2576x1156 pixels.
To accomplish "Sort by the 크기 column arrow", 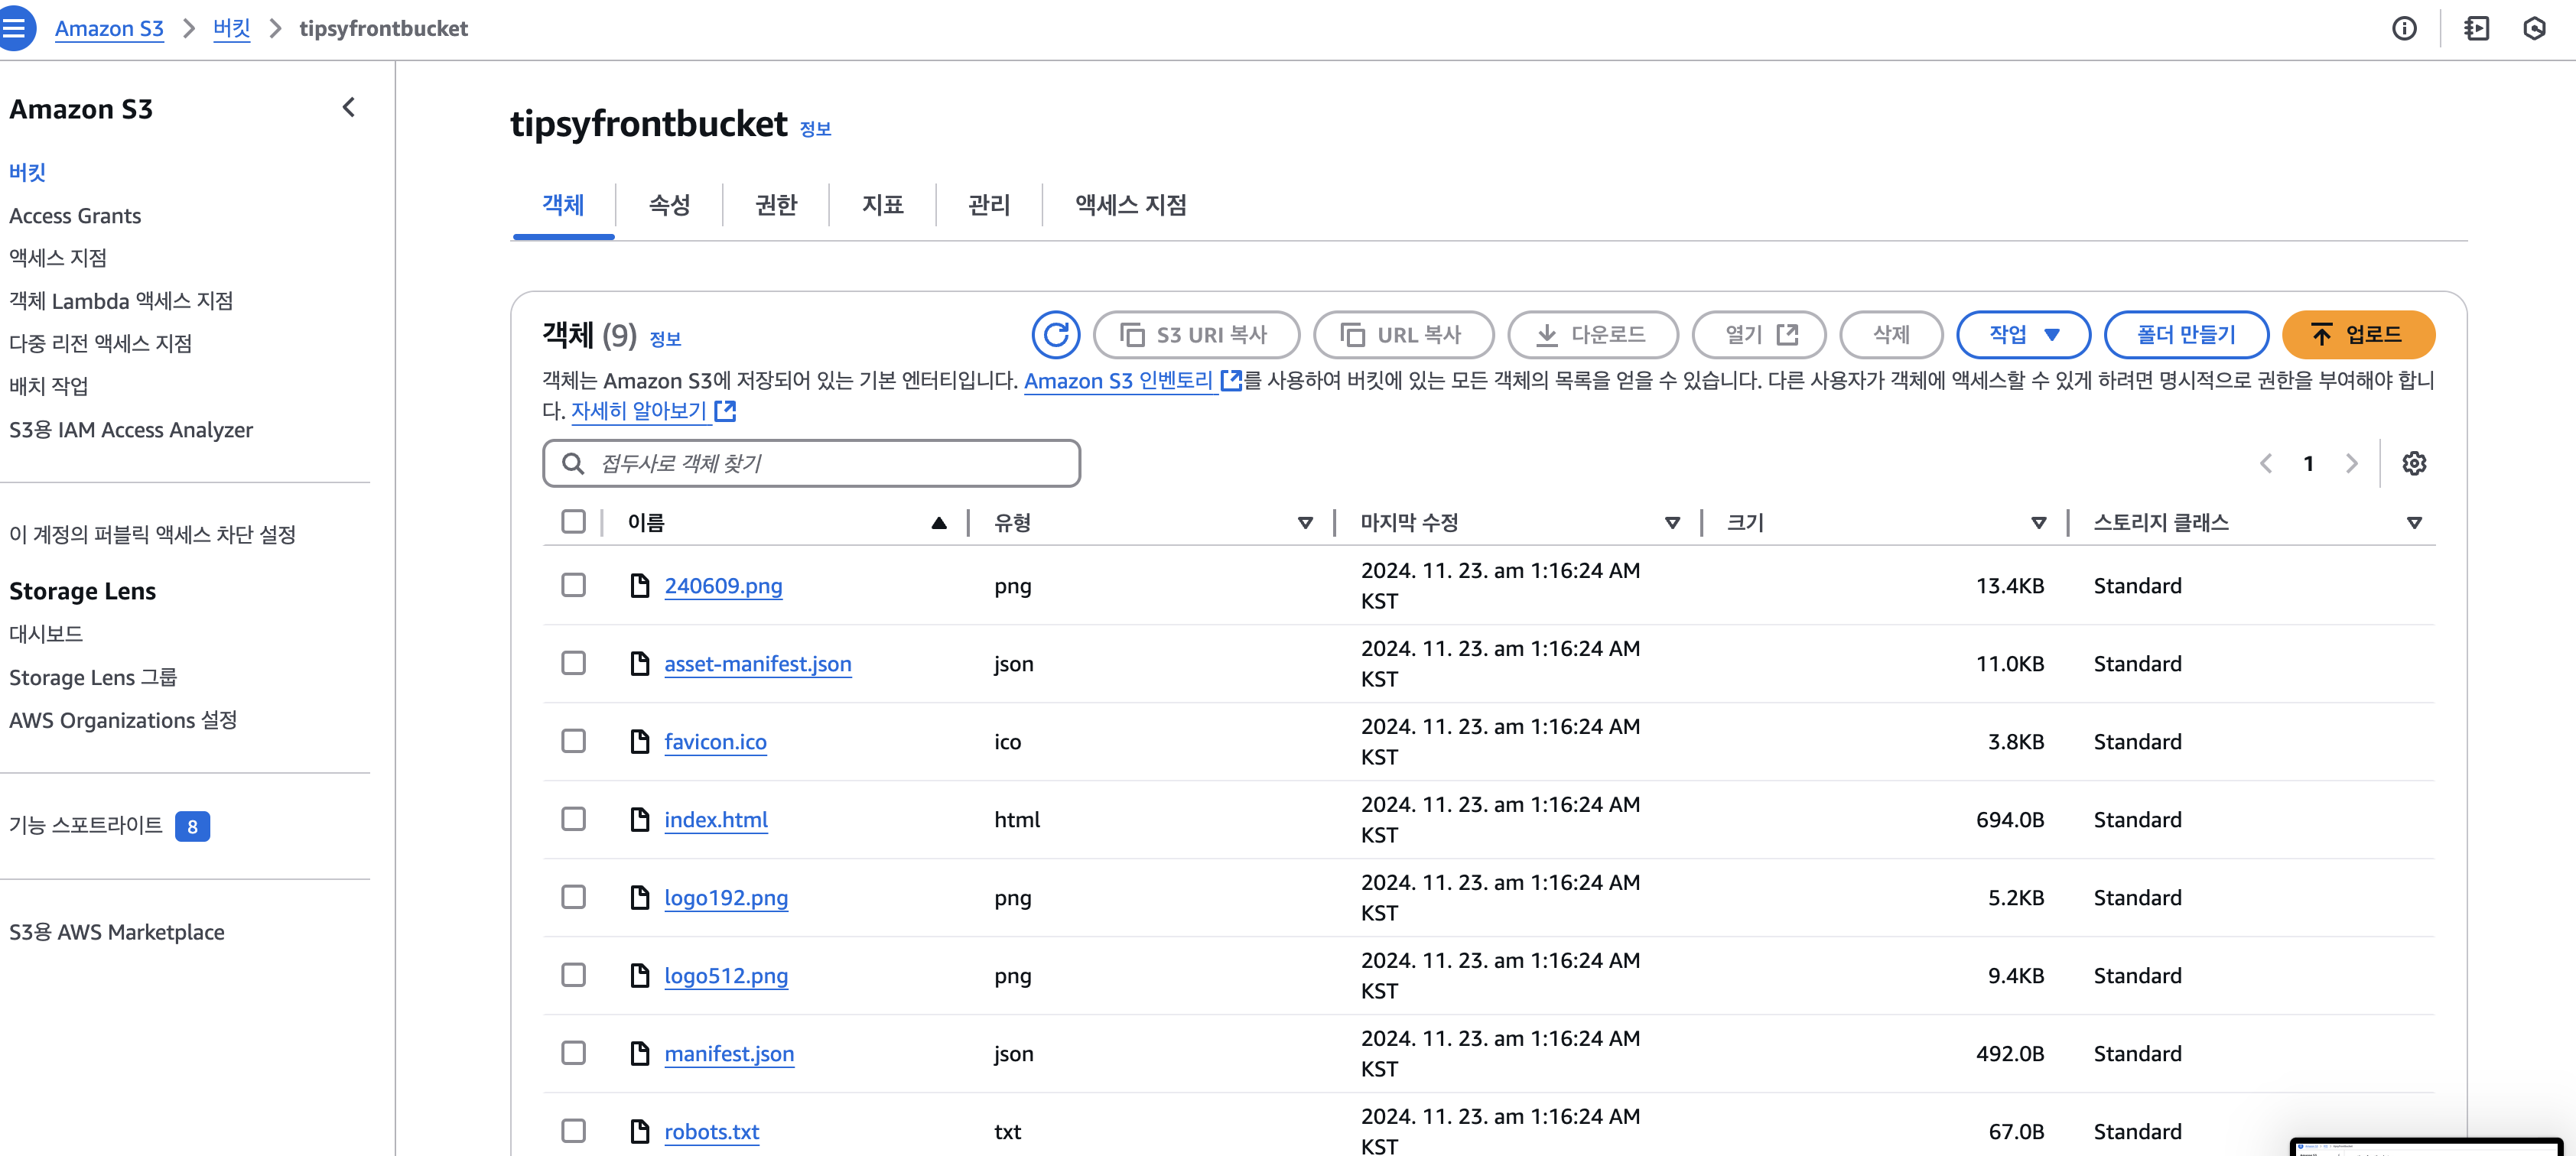I will (x=2038, y=522).
